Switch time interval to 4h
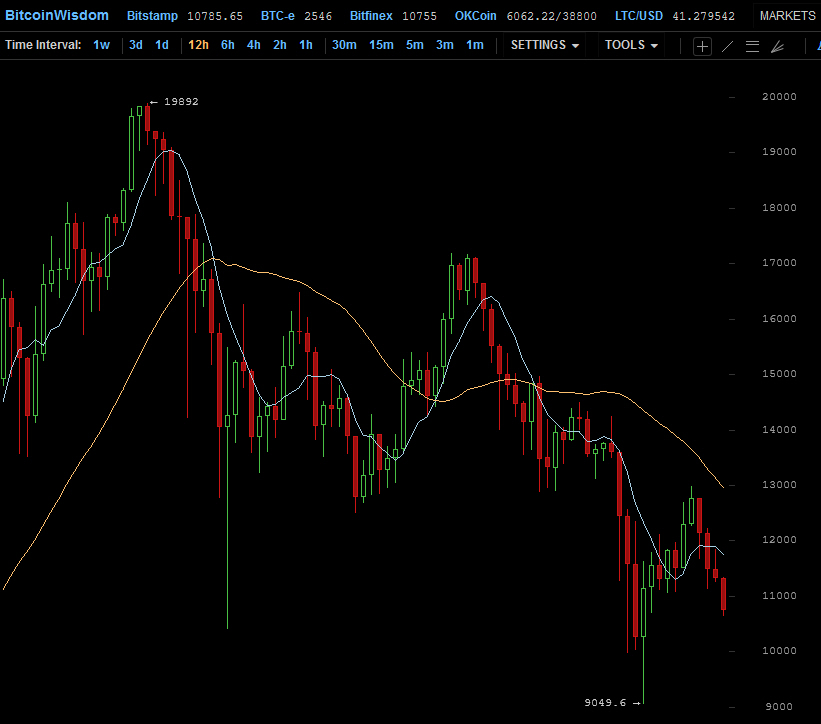This screenshot has height=724, width=821. click(x=253, y=45)
